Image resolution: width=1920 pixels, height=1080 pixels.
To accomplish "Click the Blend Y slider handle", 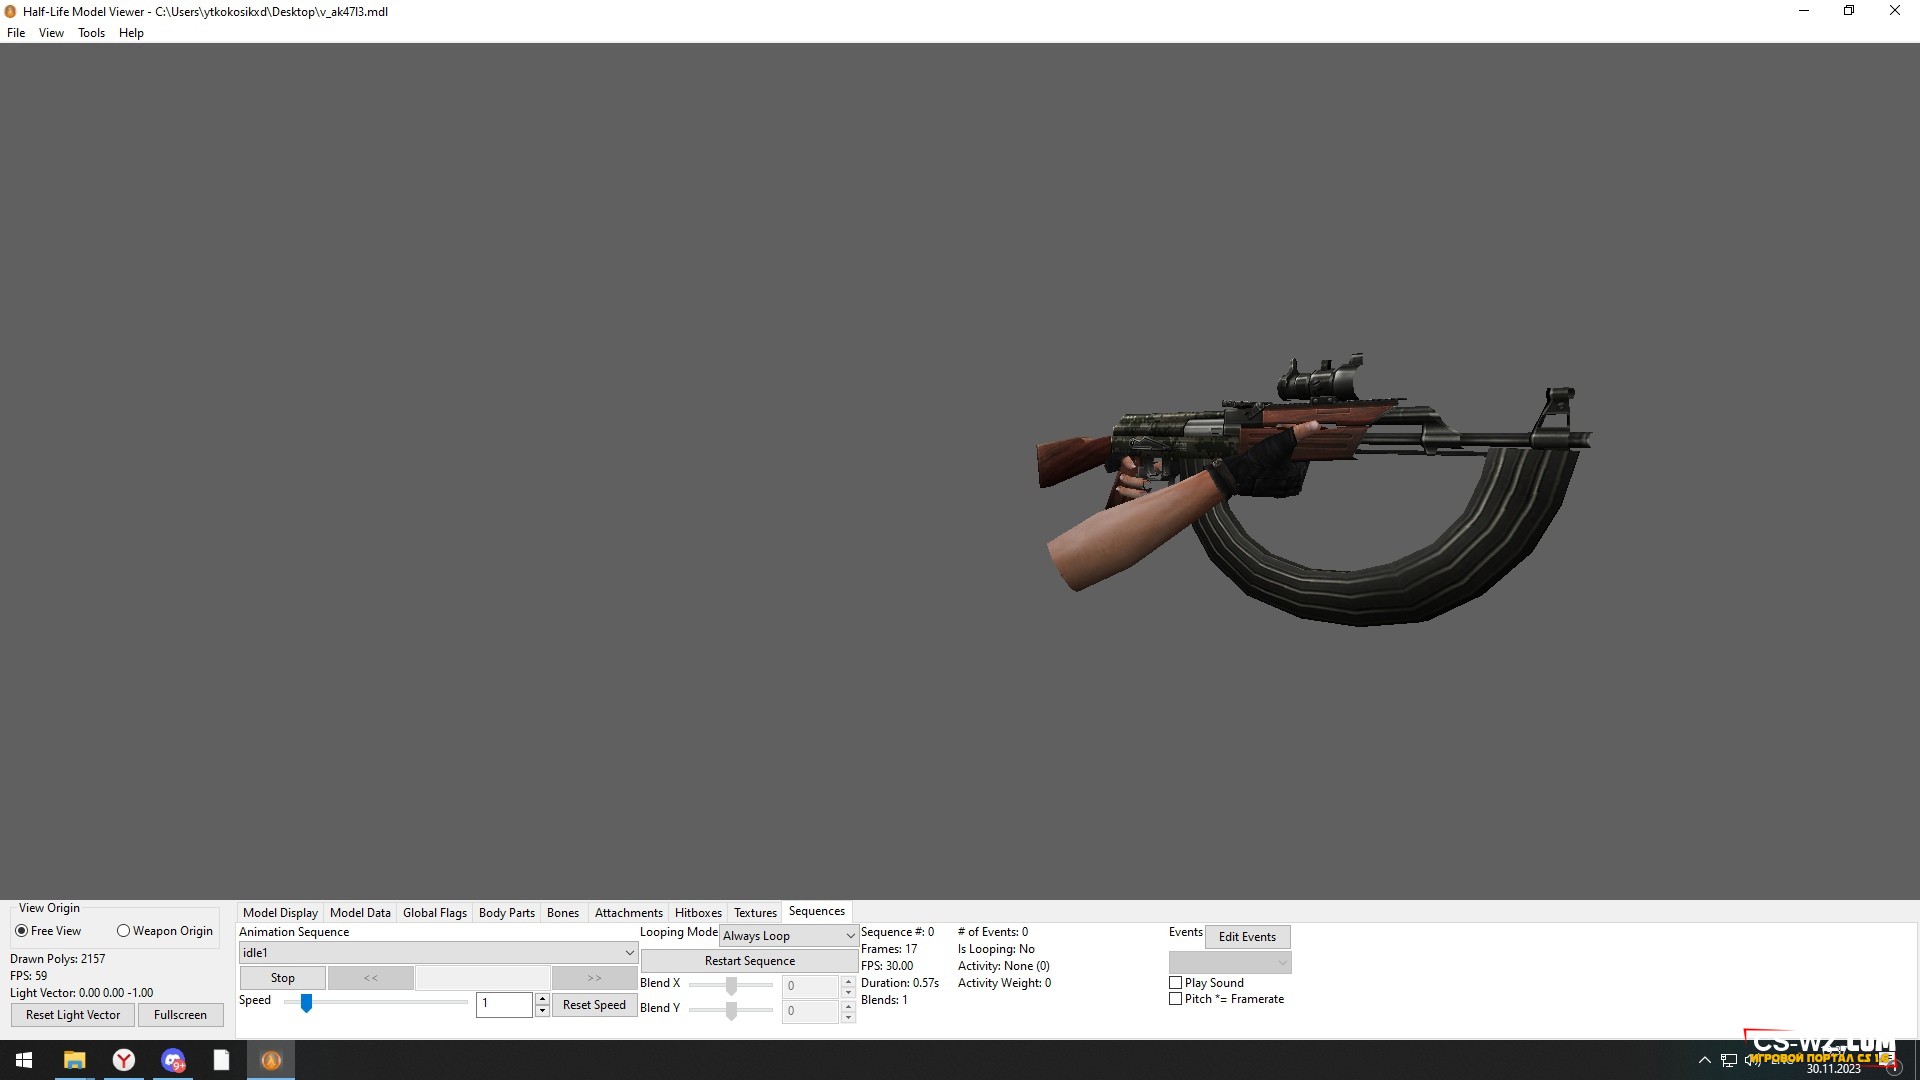I will coord(731,1011).
